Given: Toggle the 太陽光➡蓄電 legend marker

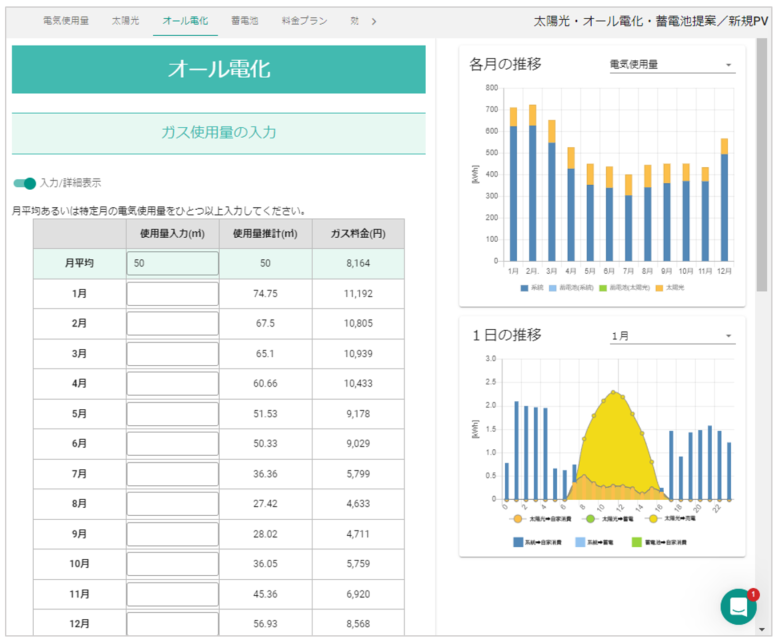Looking at the screenshot, I should pyautogui.click(x=590, y=519).
